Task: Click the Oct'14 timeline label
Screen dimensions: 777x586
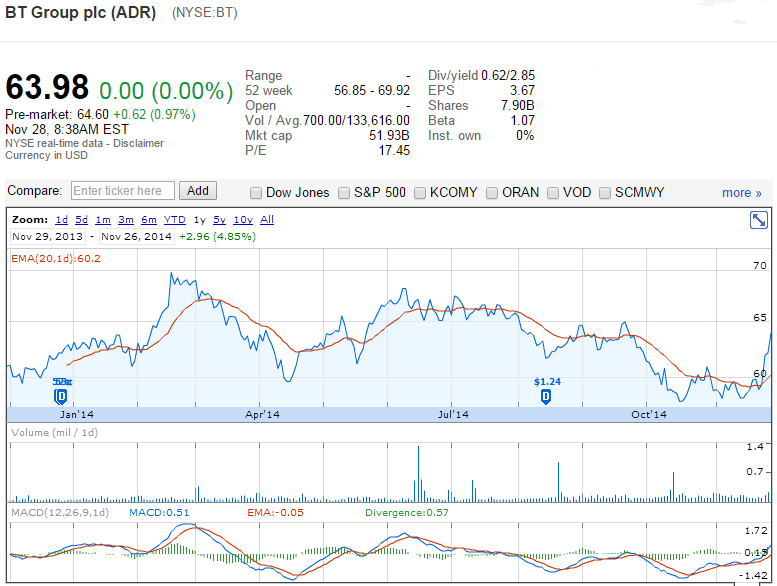Action: (649, 415)
